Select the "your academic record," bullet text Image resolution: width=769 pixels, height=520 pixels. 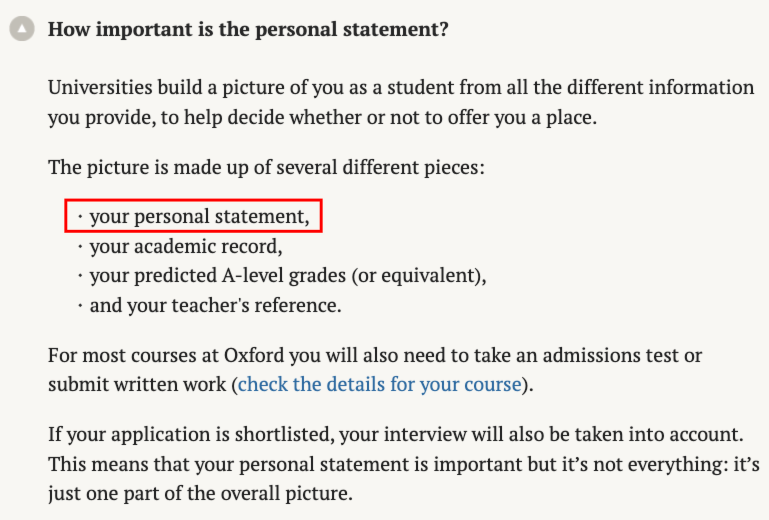tap(186, 246)
